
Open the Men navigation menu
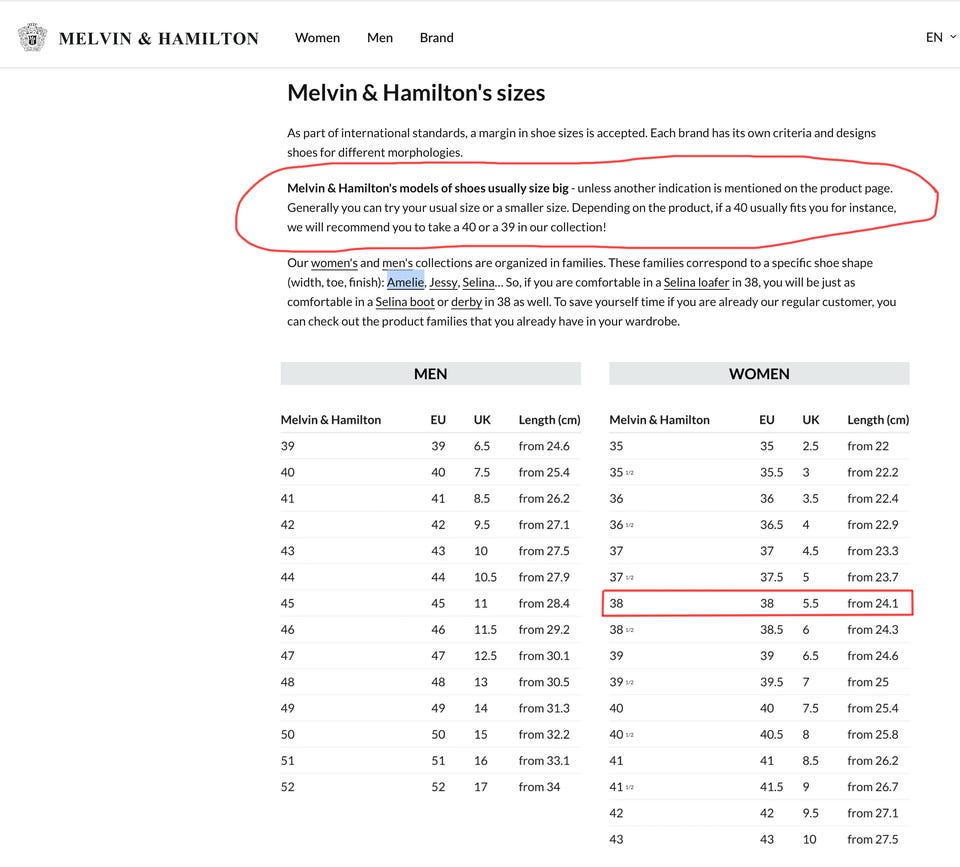tap(380, 37)
